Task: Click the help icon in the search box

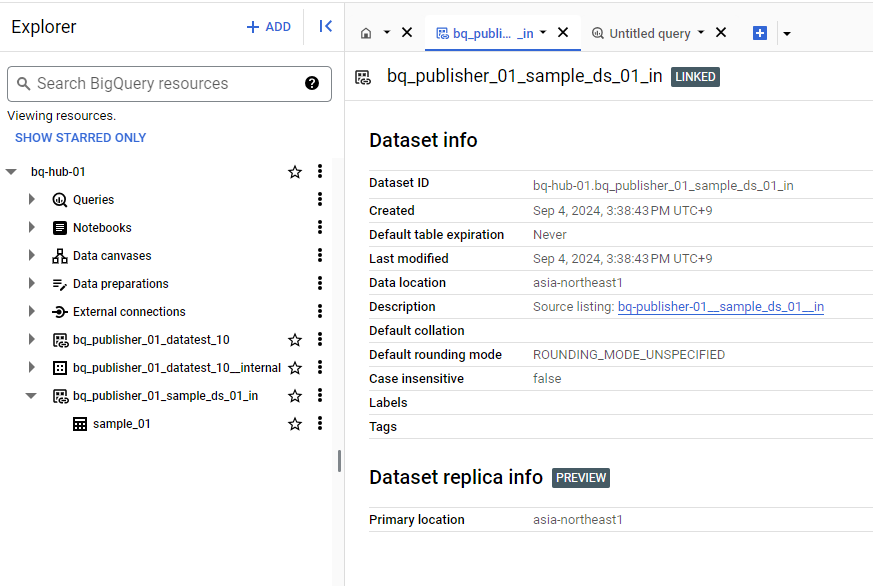Action: [x=312, y=84]
